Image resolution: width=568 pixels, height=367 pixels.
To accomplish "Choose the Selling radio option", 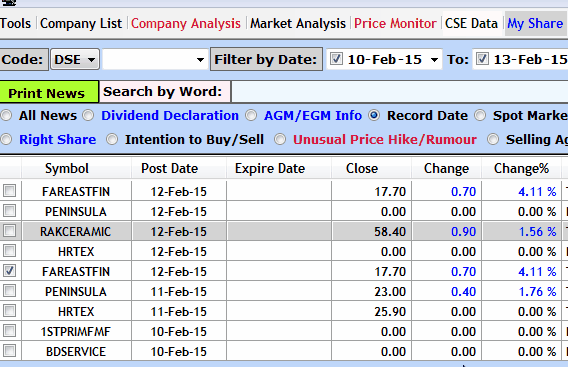I will pos(493,139).
